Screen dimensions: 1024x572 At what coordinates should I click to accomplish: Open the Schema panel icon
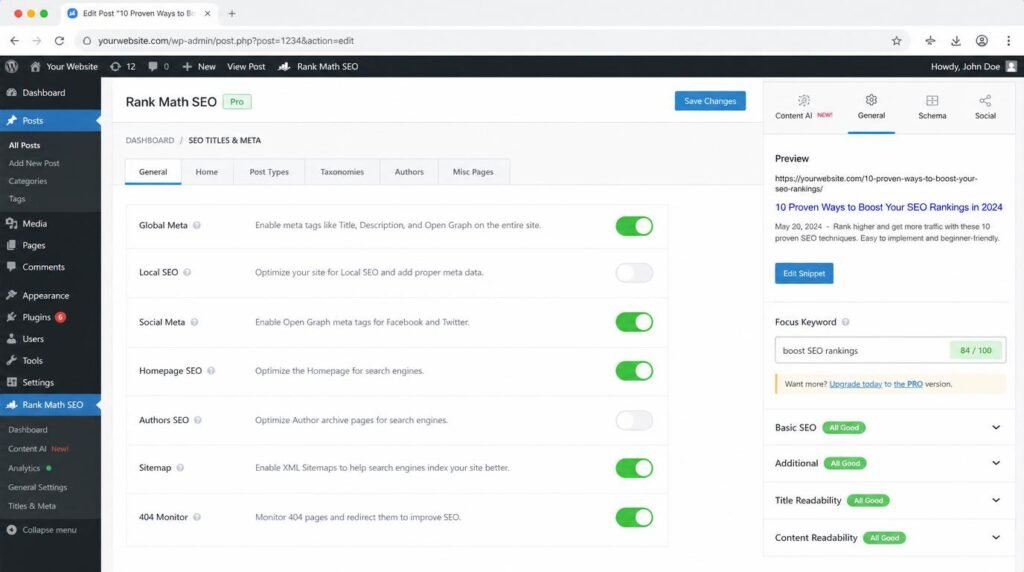[x=932, y=101]
